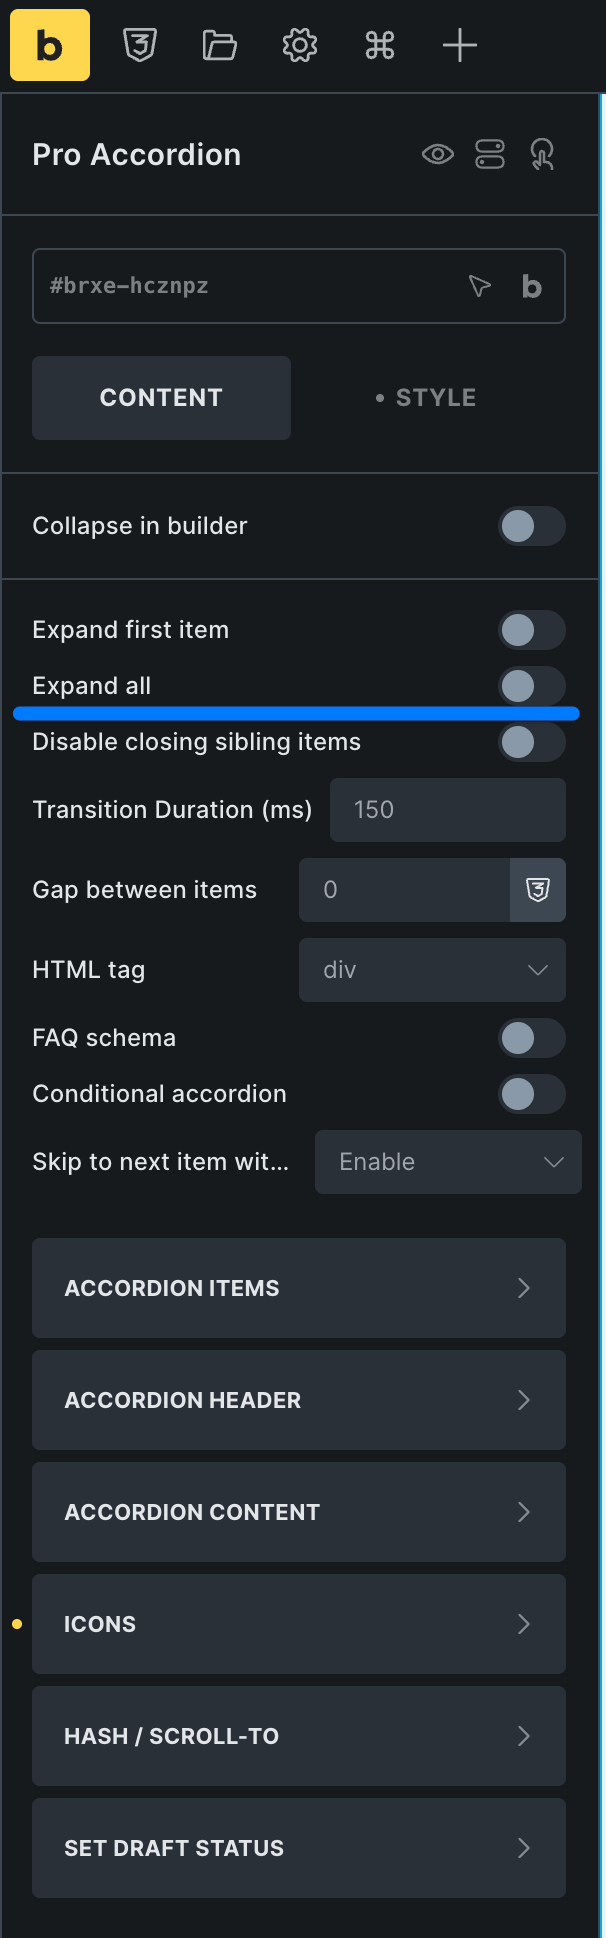
Task: Enable the Expand first item toggle
Action: [x=532, y=630]
